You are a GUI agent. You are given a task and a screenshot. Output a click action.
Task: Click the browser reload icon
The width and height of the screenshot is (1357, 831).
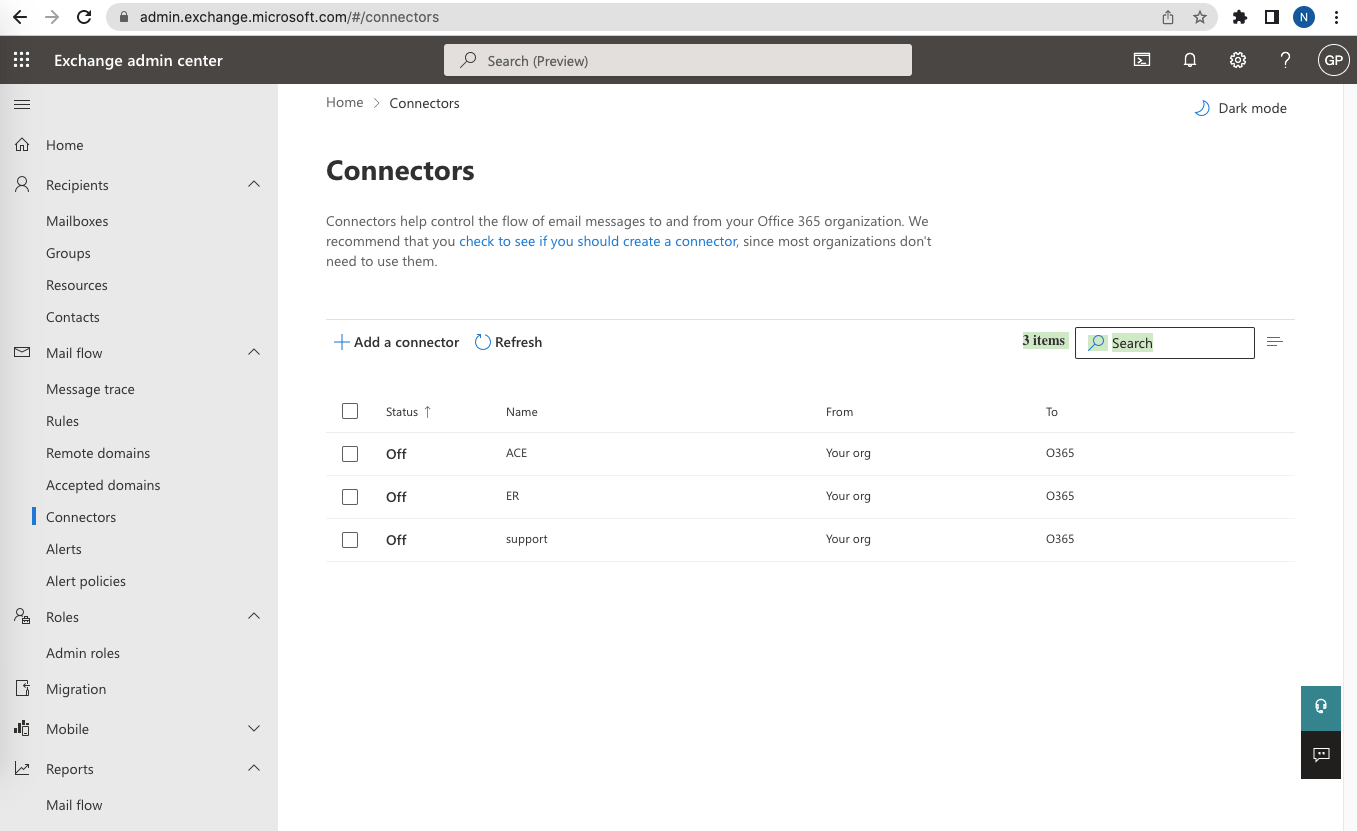[x=84, y=17]
